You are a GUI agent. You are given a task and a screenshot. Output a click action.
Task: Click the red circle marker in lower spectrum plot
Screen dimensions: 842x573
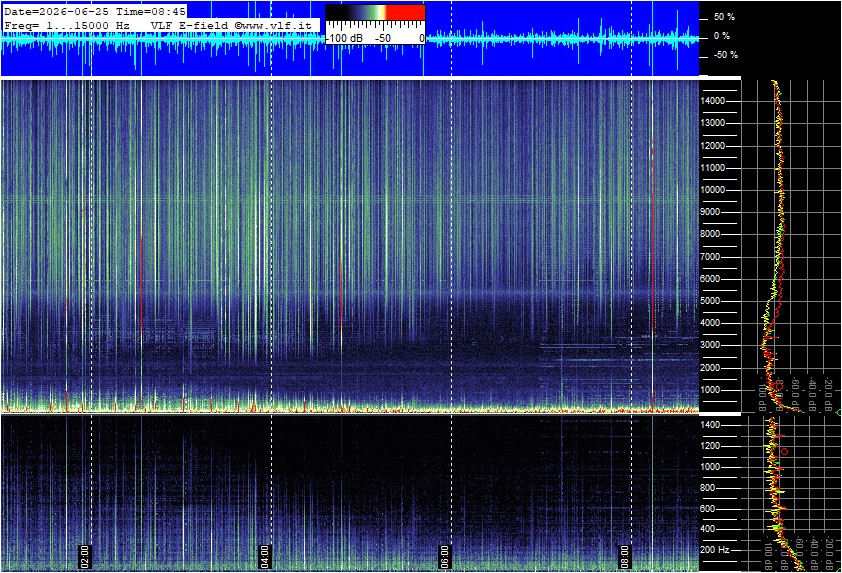[x=785, y=452]
